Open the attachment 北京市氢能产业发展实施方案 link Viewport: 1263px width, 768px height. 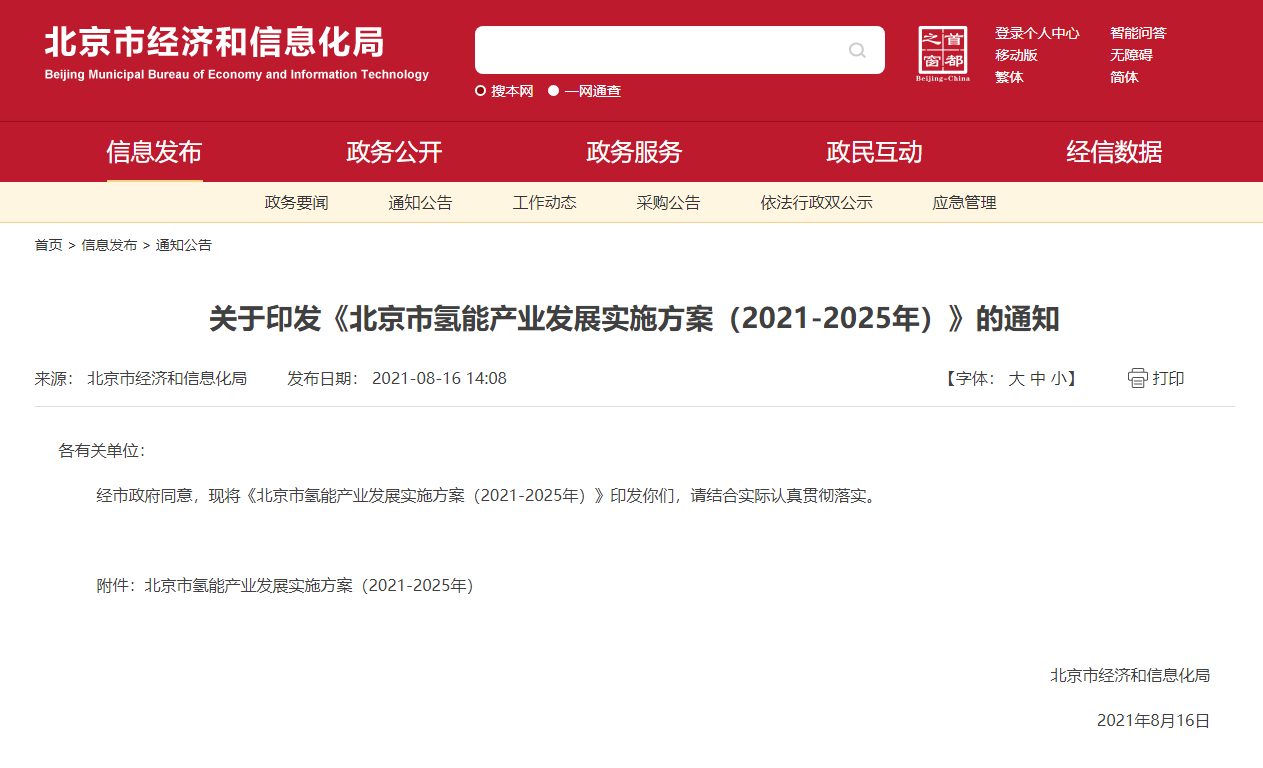coord(309,586)
